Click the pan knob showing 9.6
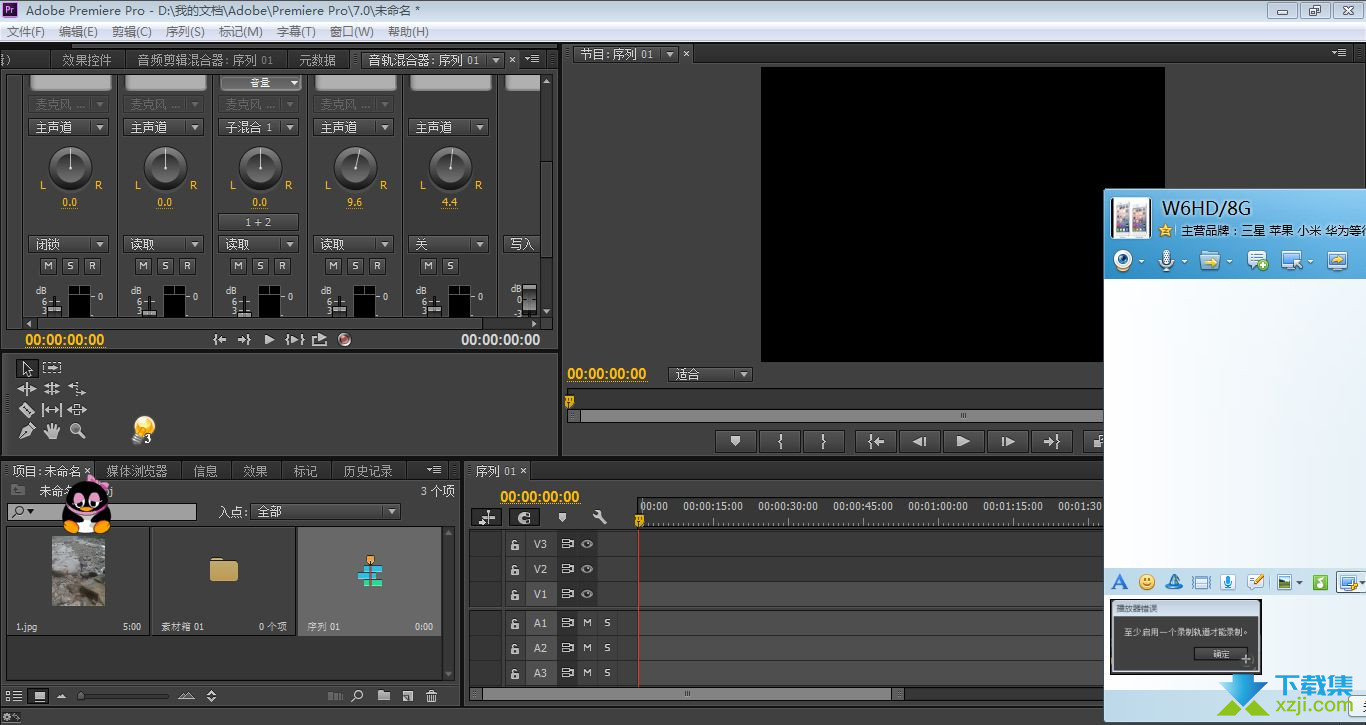This screenshot has width=1366, height=725. (x=355, y=167)
